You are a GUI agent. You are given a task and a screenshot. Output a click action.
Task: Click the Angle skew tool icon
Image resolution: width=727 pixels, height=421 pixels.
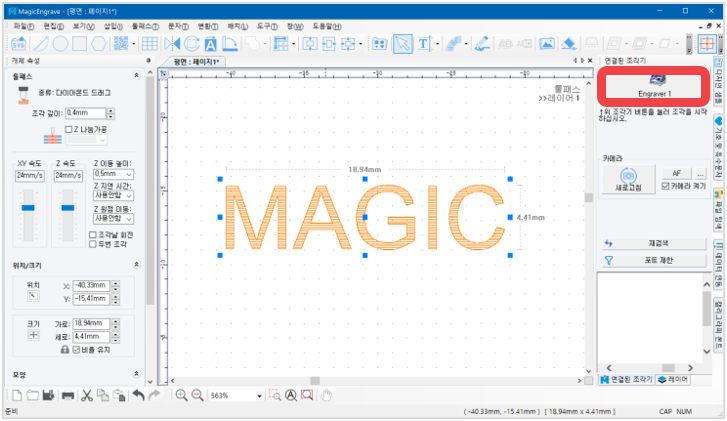pyautogui.click(x=230, y=44)
